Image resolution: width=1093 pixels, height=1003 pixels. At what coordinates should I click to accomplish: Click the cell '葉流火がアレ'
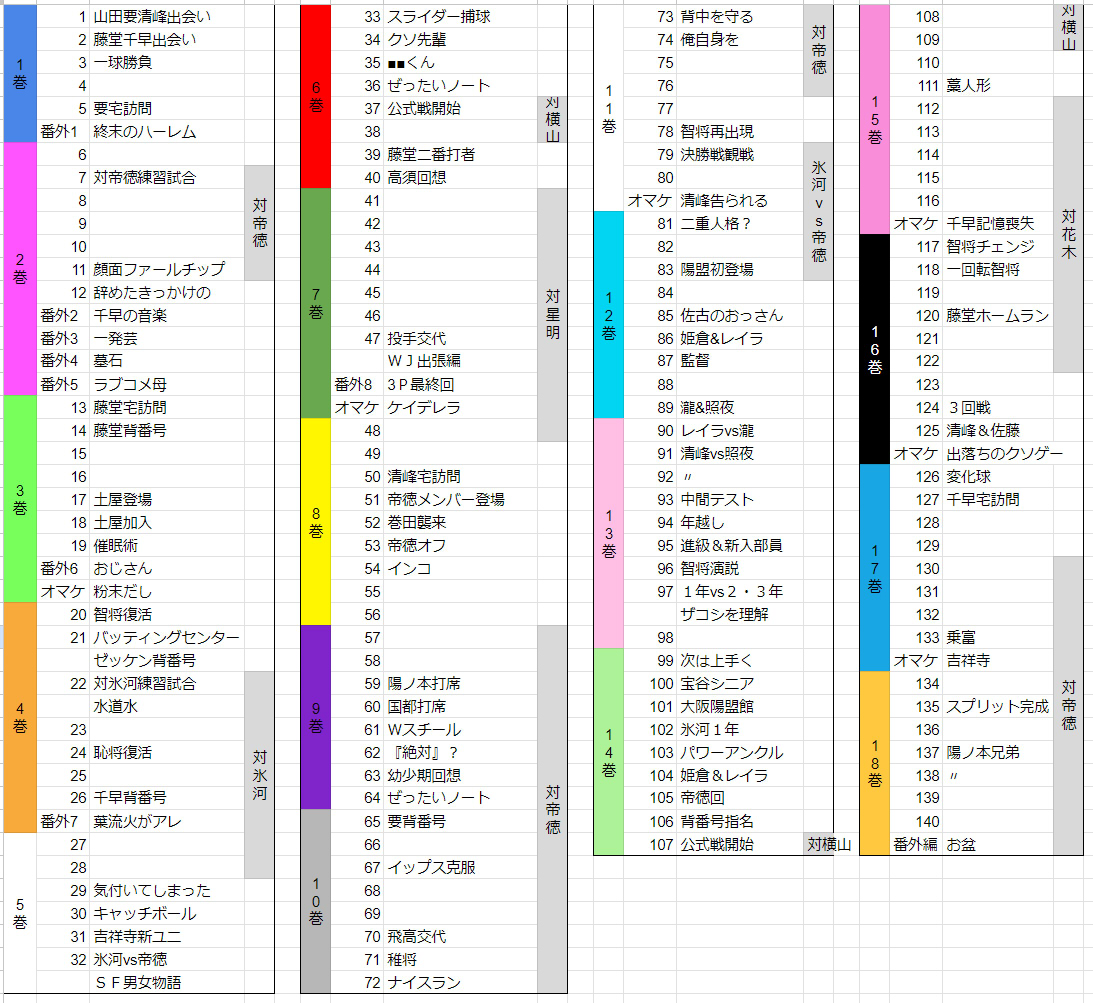167,822
